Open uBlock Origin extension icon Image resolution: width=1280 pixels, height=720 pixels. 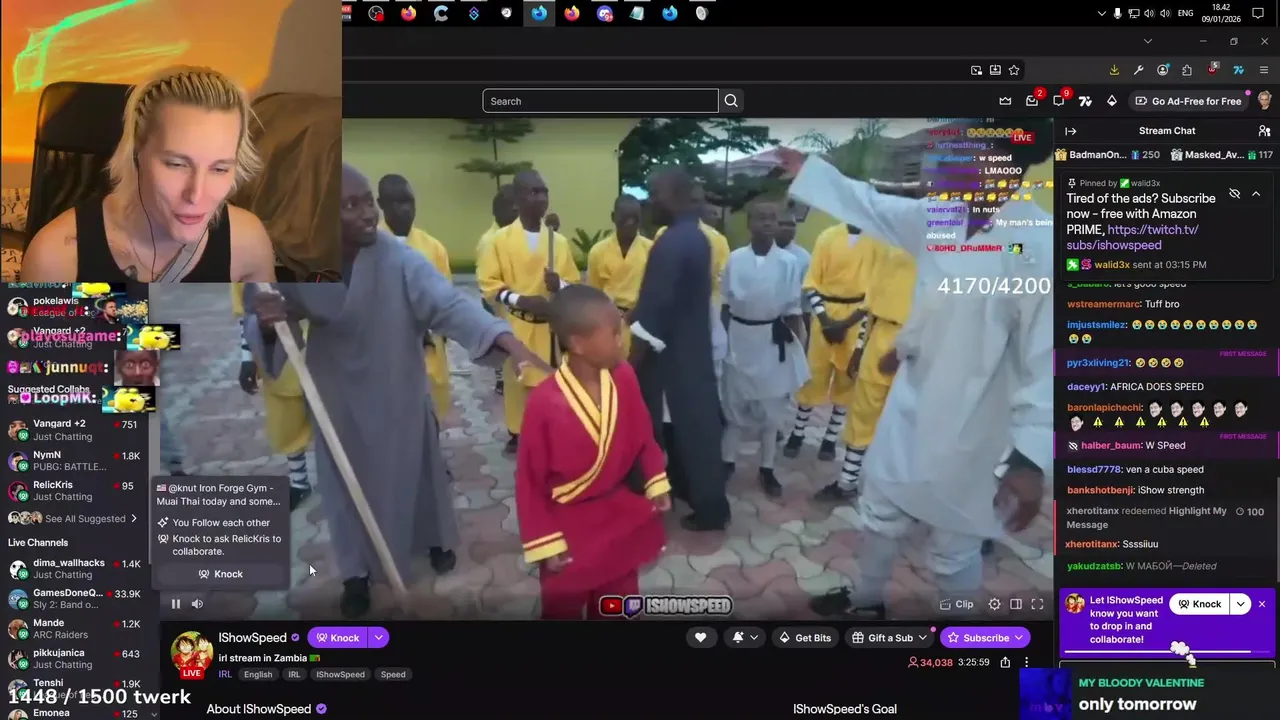point(1213,70)
